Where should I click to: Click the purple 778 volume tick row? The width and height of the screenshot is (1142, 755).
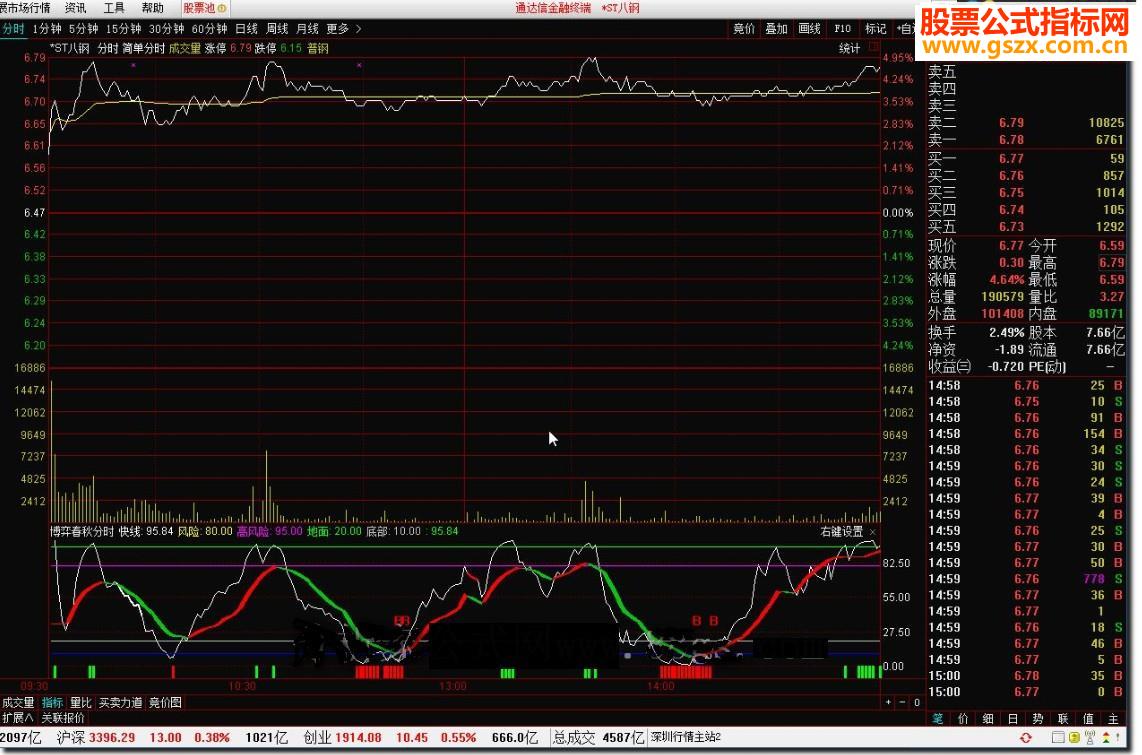tap(1026, 579)
